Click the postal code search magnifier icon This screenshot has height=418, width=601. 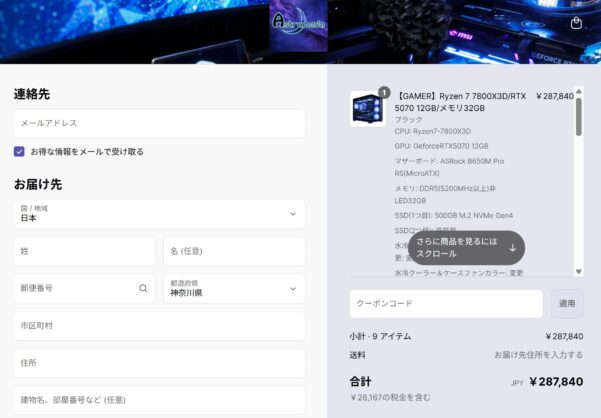(x=143, y=288)
